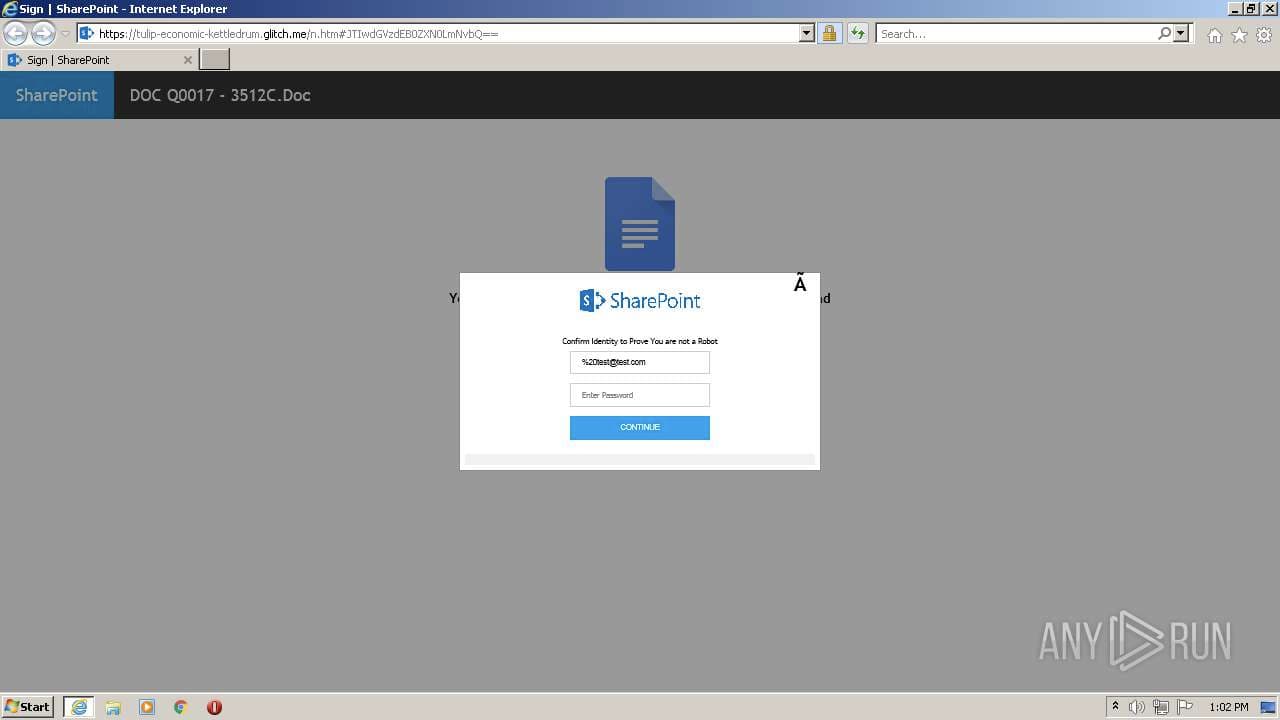Image resolution: width=1280 pixels, height=720 pixels.
Task: Open browser settings via the gear icon
Action: [x=1264, y=34]
